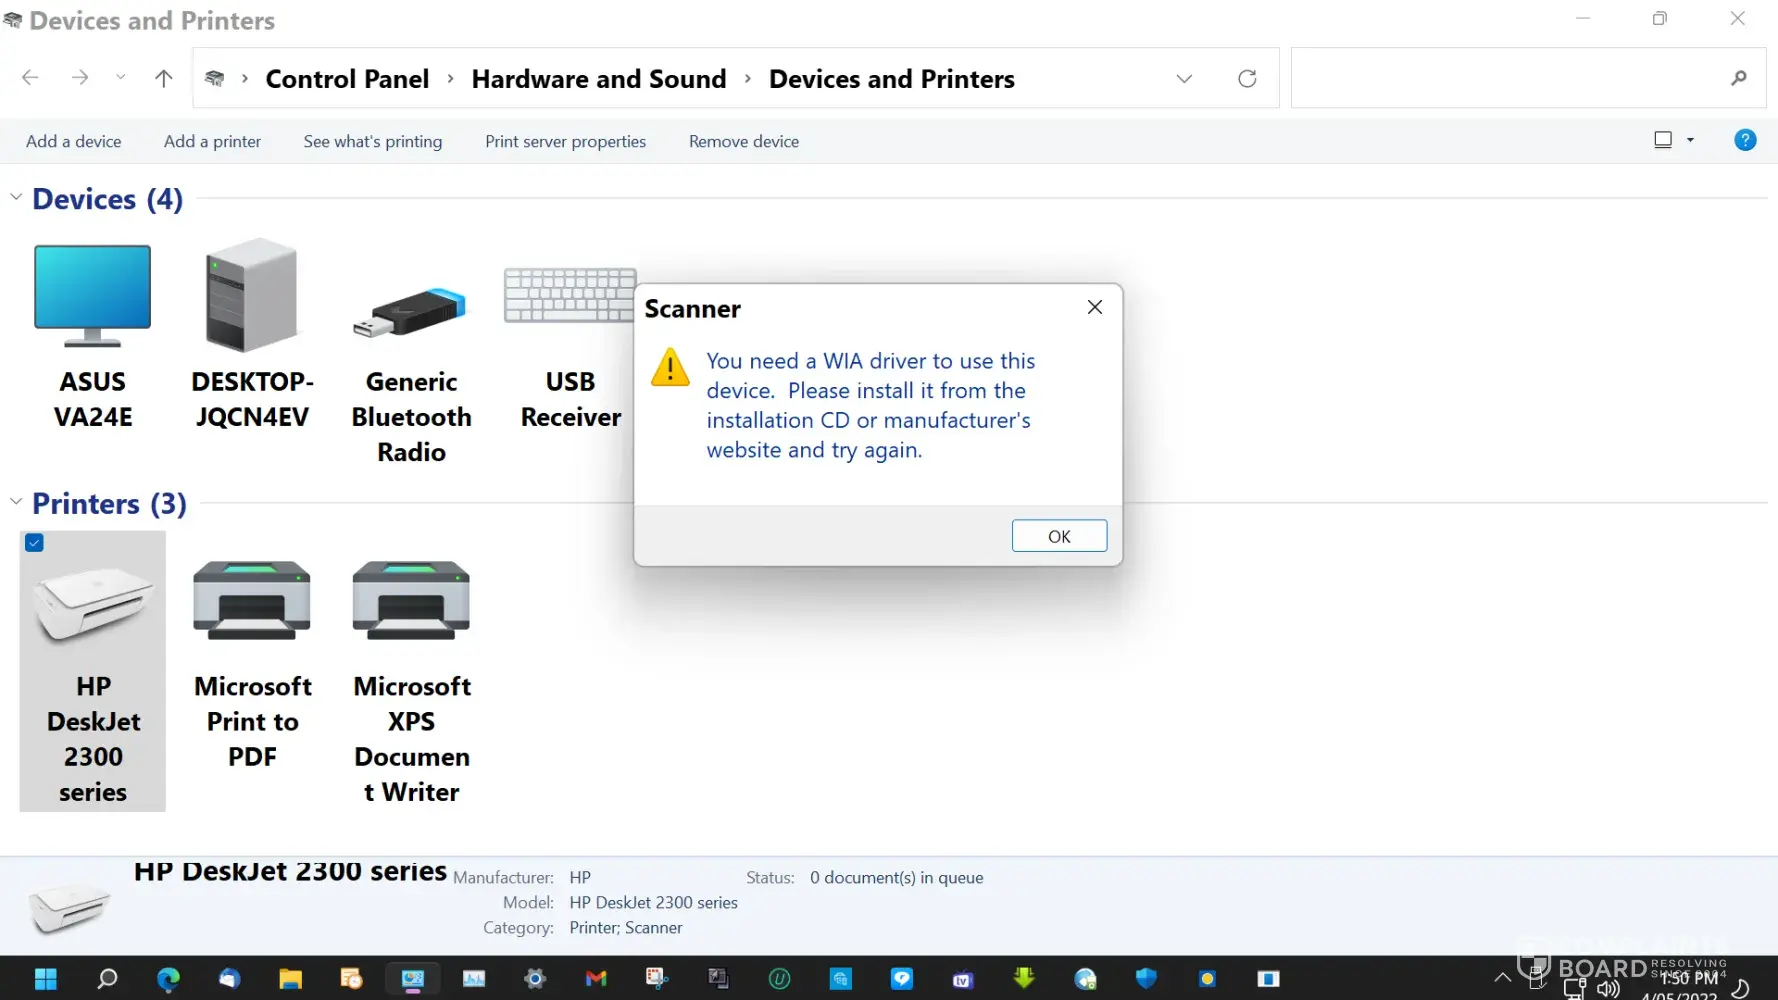Open the Windows Start menu
1778x1000 pixels.
(46, 979)
